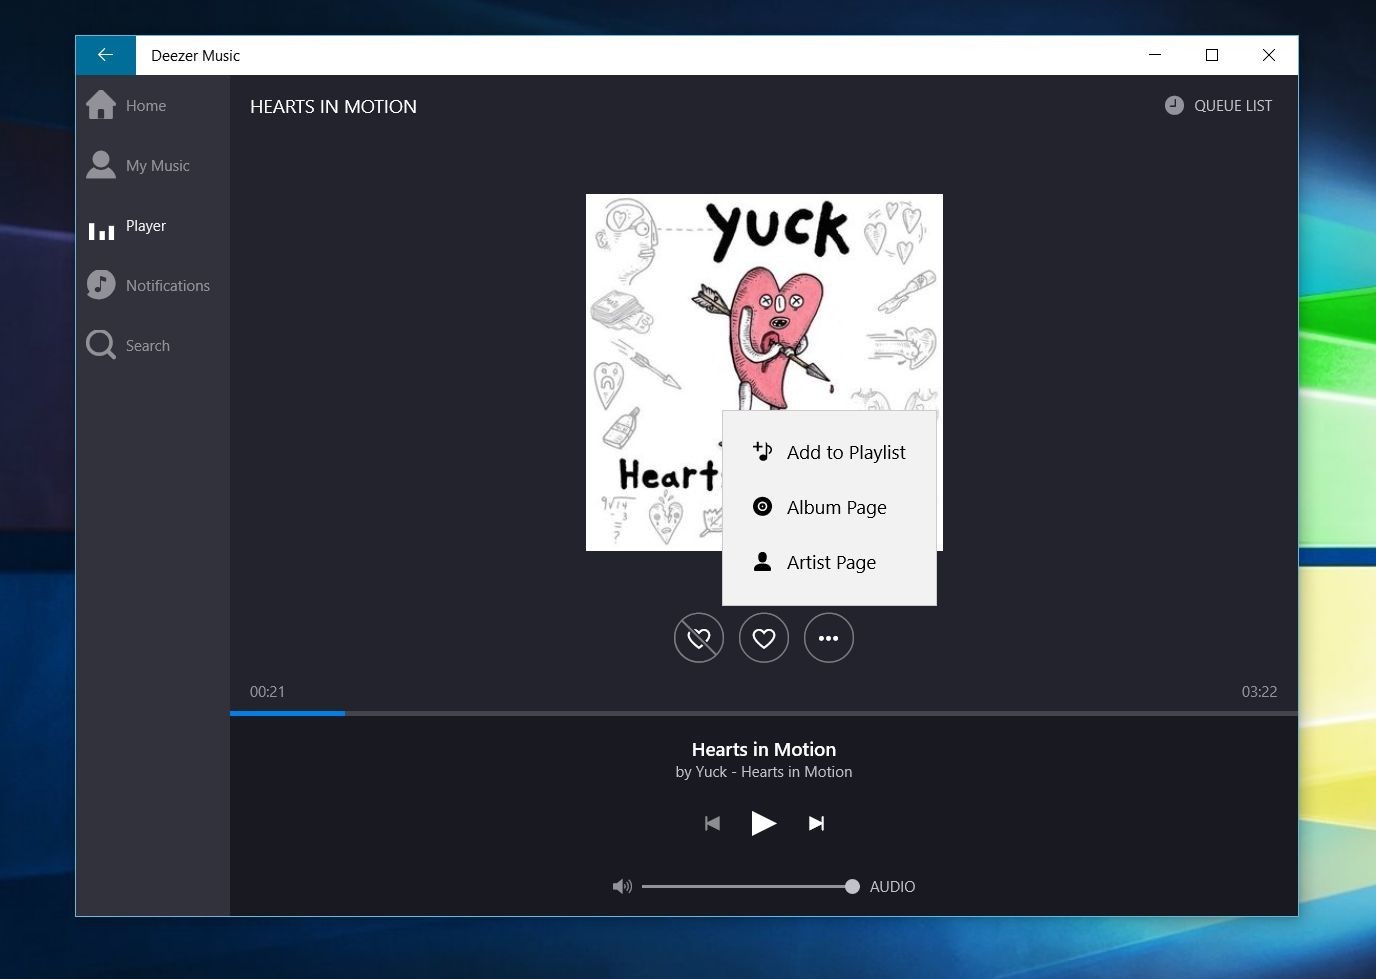The width and height of the screenshot is (1376, 979).
Task: Click the HEARTS IN MOTION page heading
Action: [x=333, y=107]
